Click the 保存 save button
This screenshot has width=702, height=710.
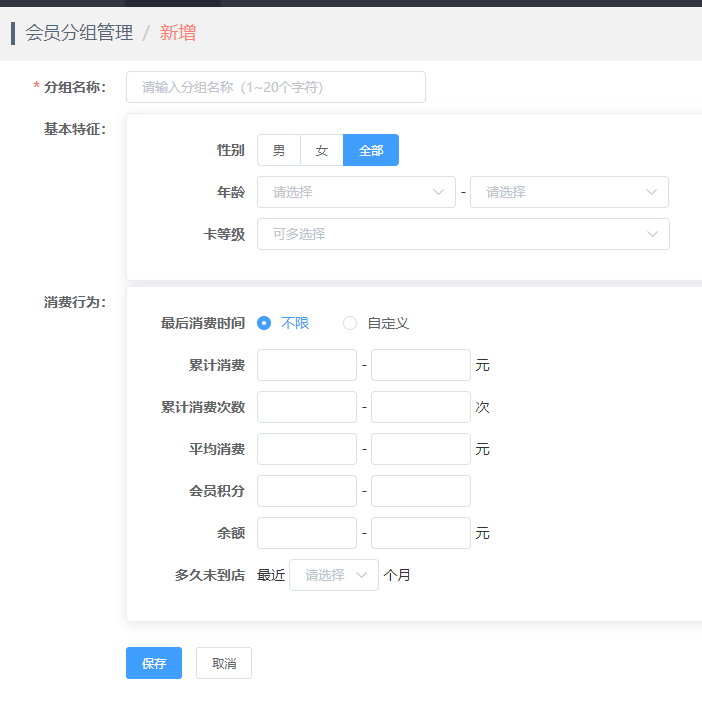coord(154,663)
